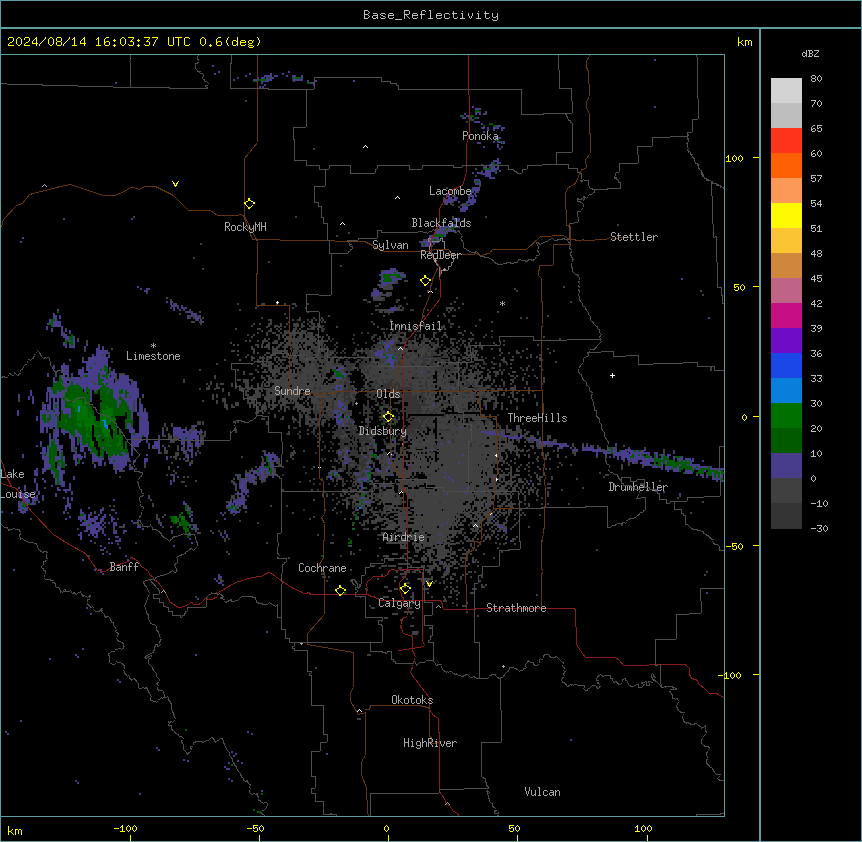The image size is (862, 842).
Task: Click the Cochrane label
Action: (x=322, y=568)
